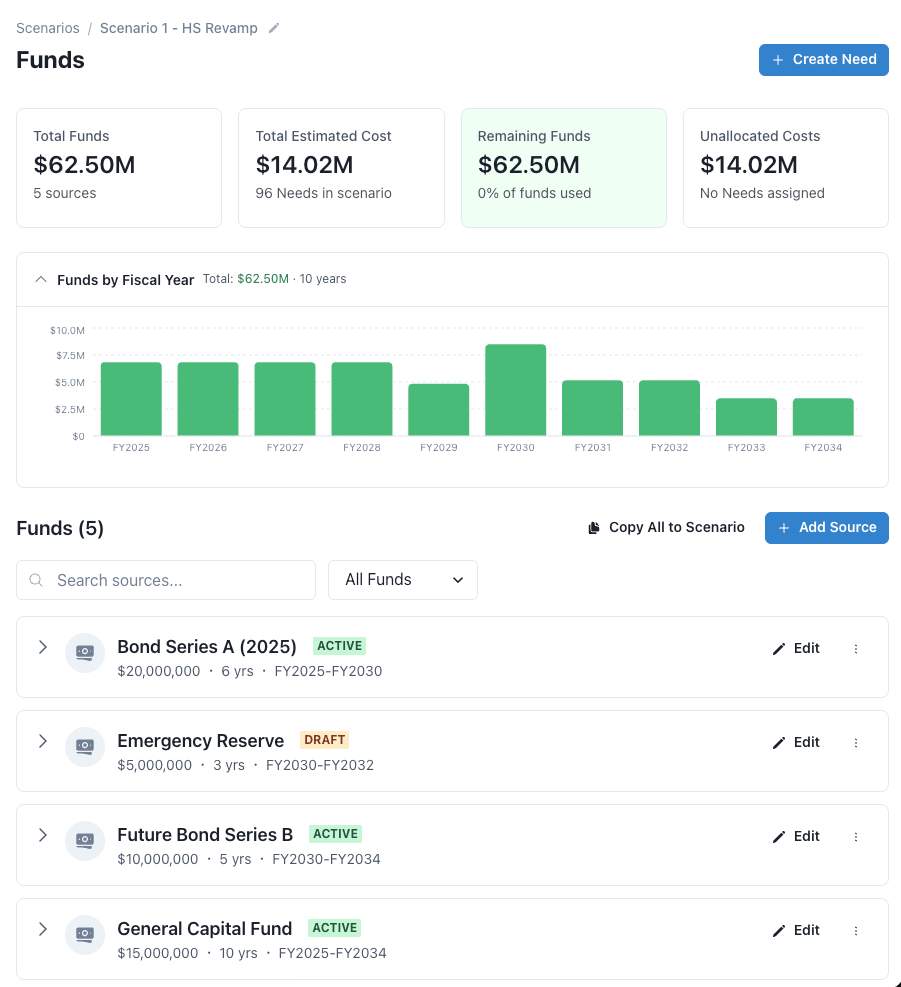The width and height of the screenshot is (901, 987).
Task: Focus the Search sources input field
Action: 166,580
